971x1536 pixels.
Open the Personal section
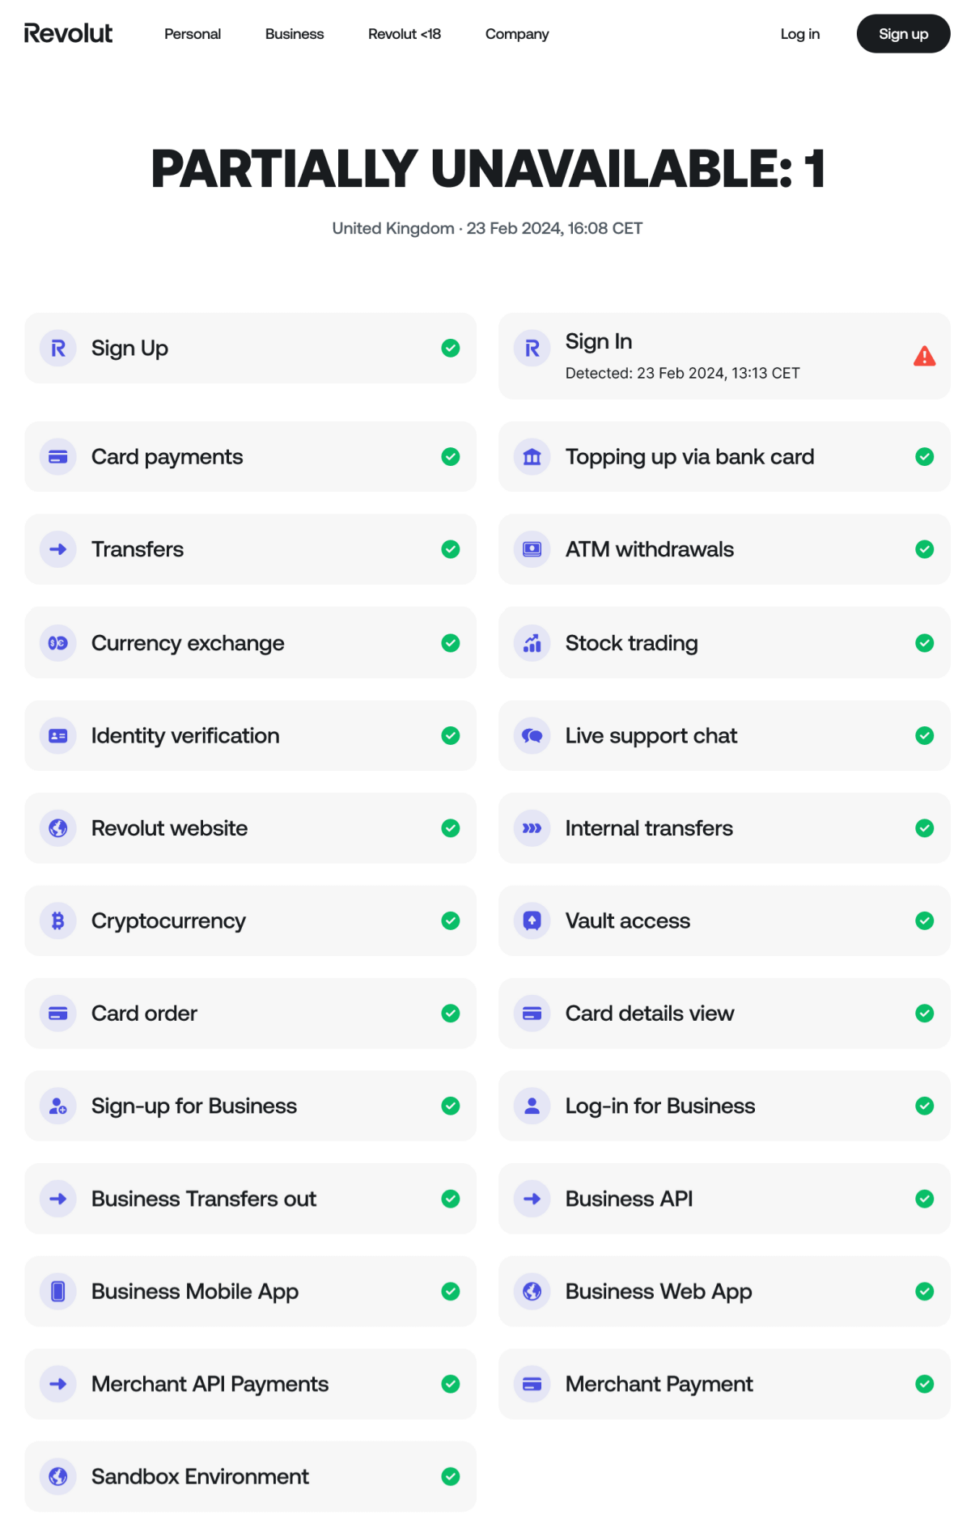click(x=192, y=33)
